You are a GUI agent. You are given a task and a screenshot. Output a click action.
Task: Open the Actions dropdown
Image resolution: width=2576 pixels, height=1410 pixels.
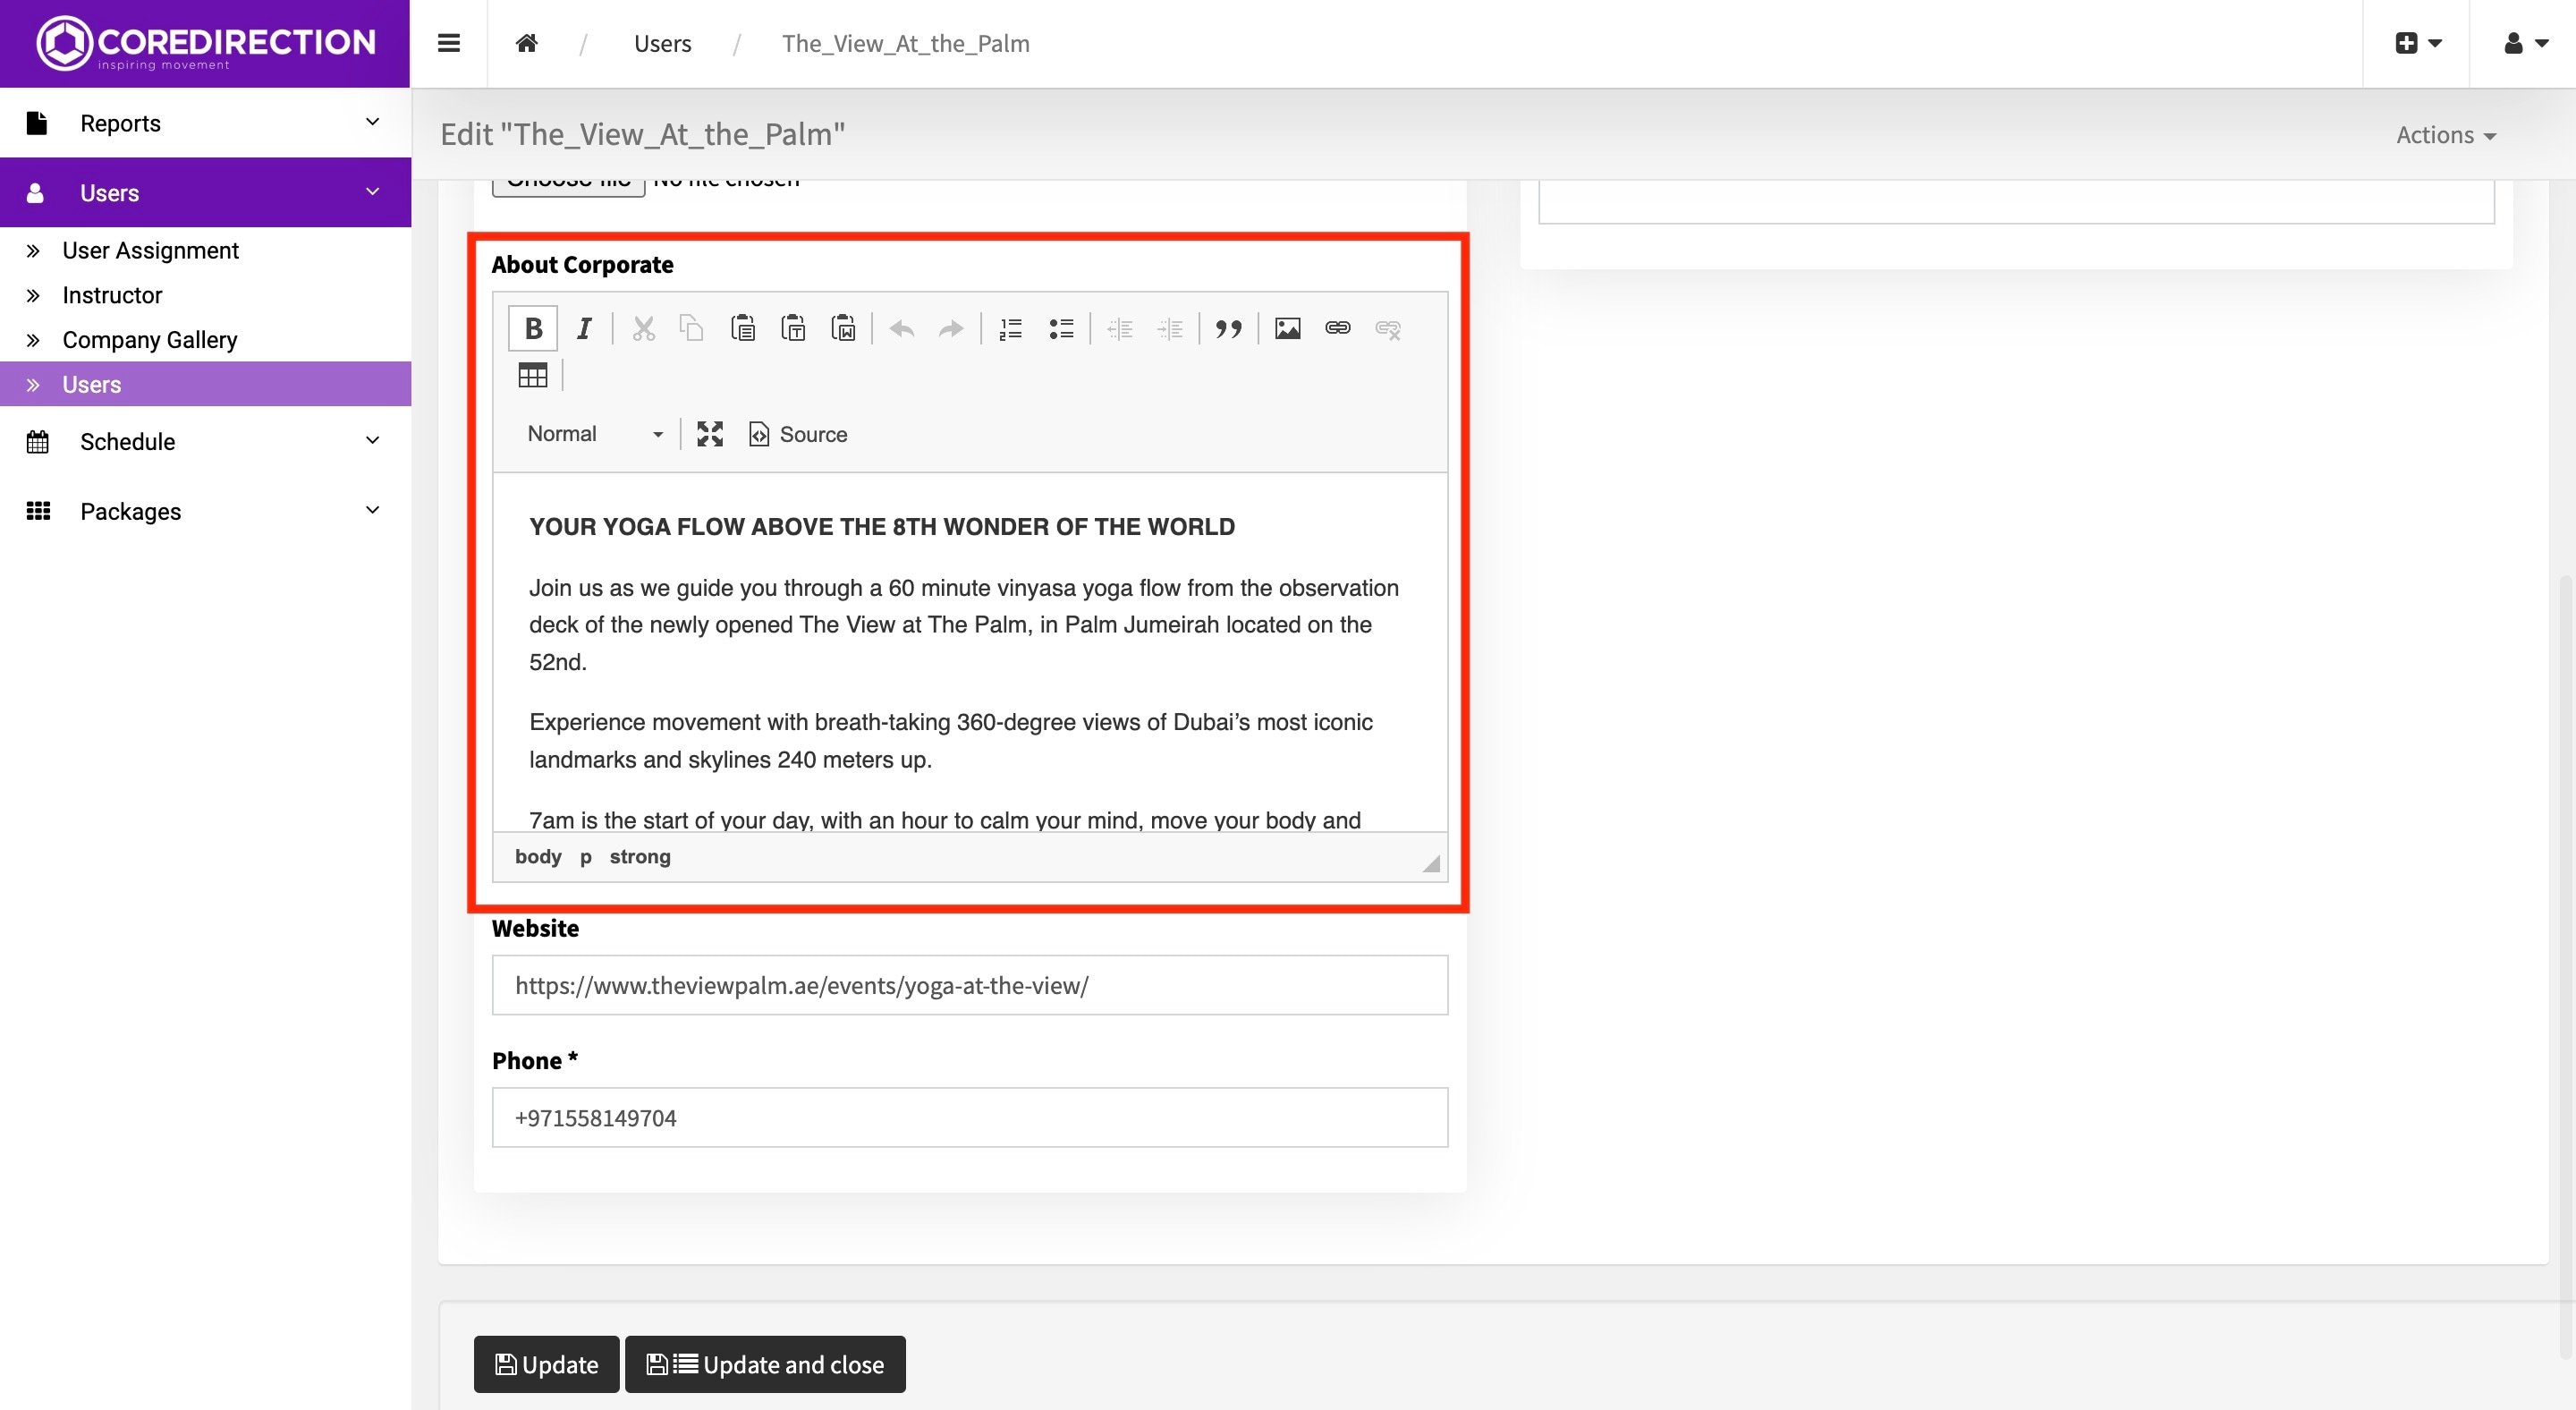coord(2446,135)
